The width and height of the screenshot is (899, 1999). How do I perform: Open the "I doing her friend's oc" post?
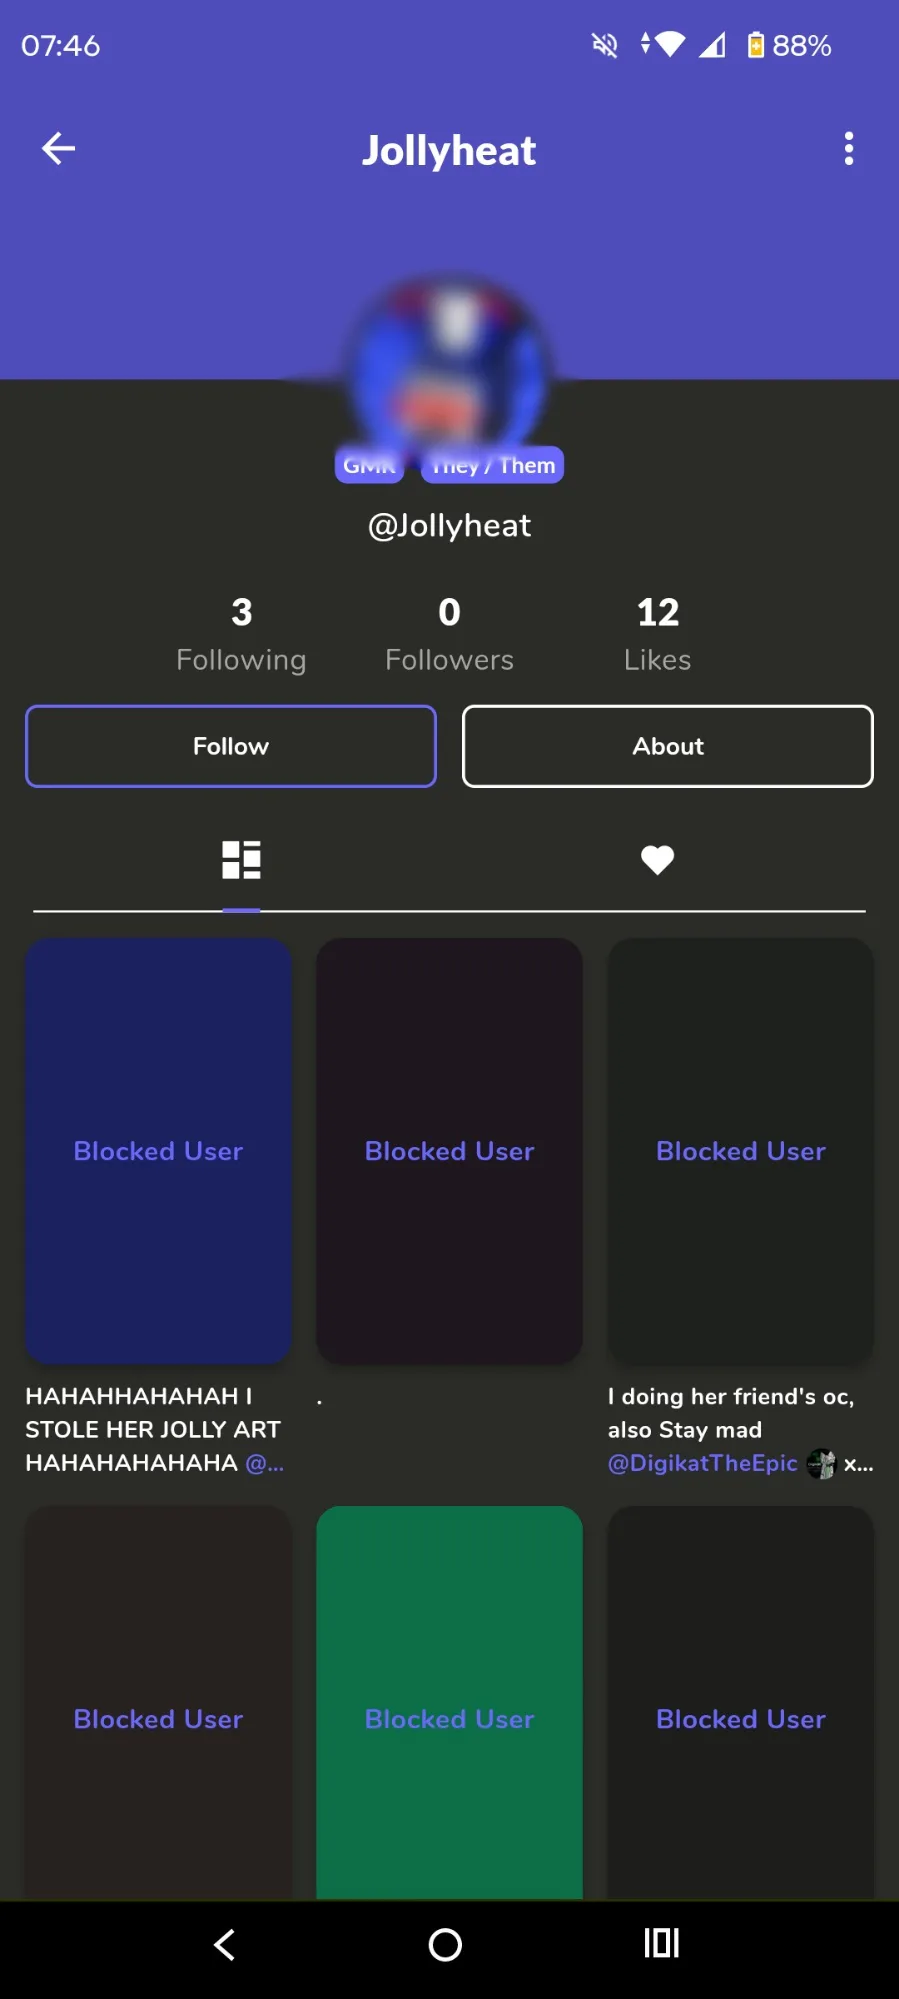(740, 1150)
